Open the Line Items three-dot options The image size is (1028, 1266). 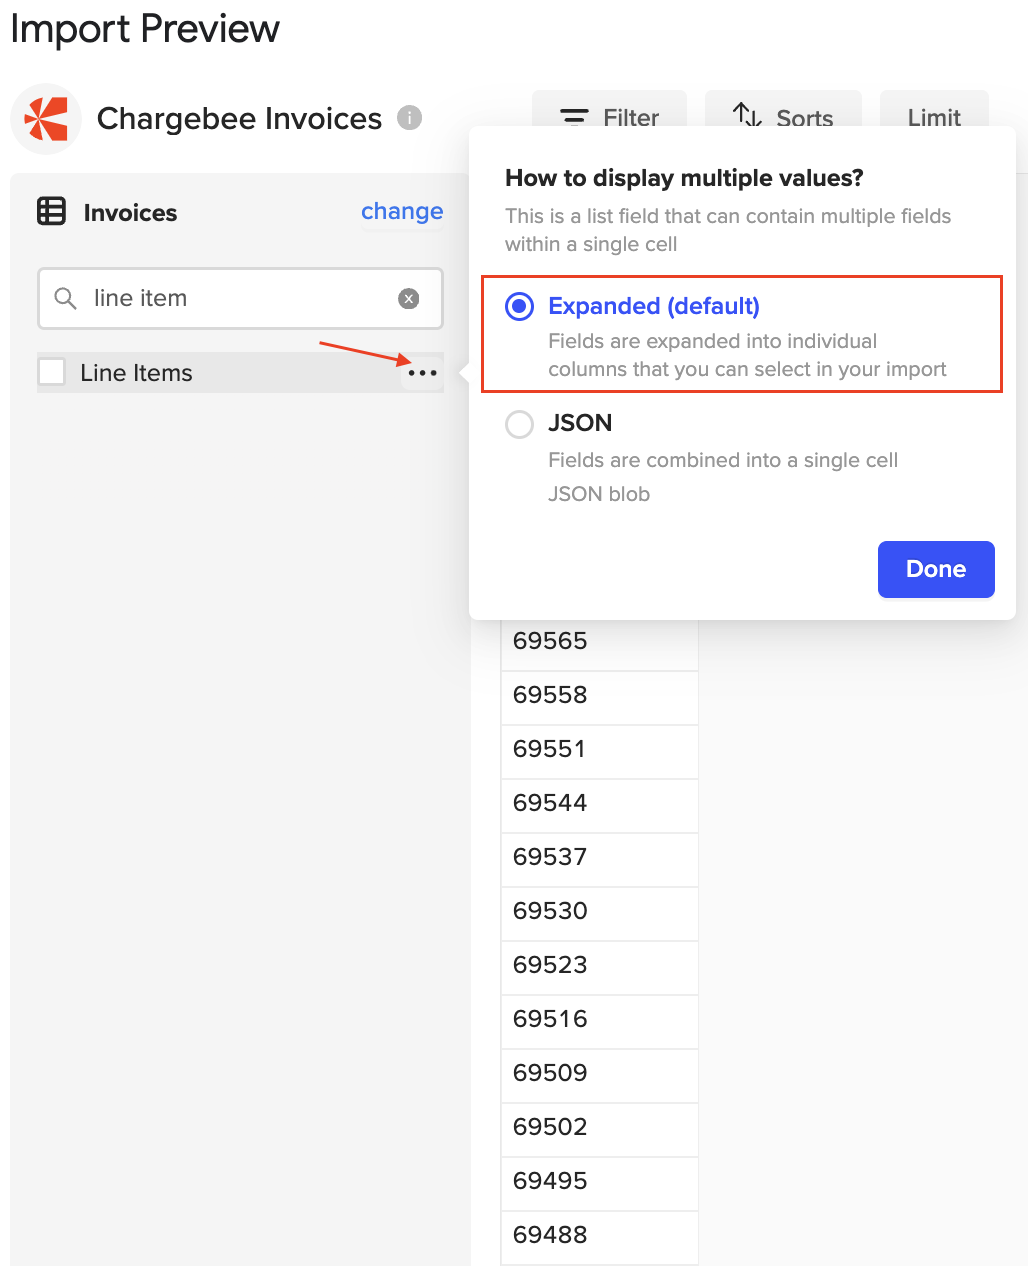(x=422, y=373)
